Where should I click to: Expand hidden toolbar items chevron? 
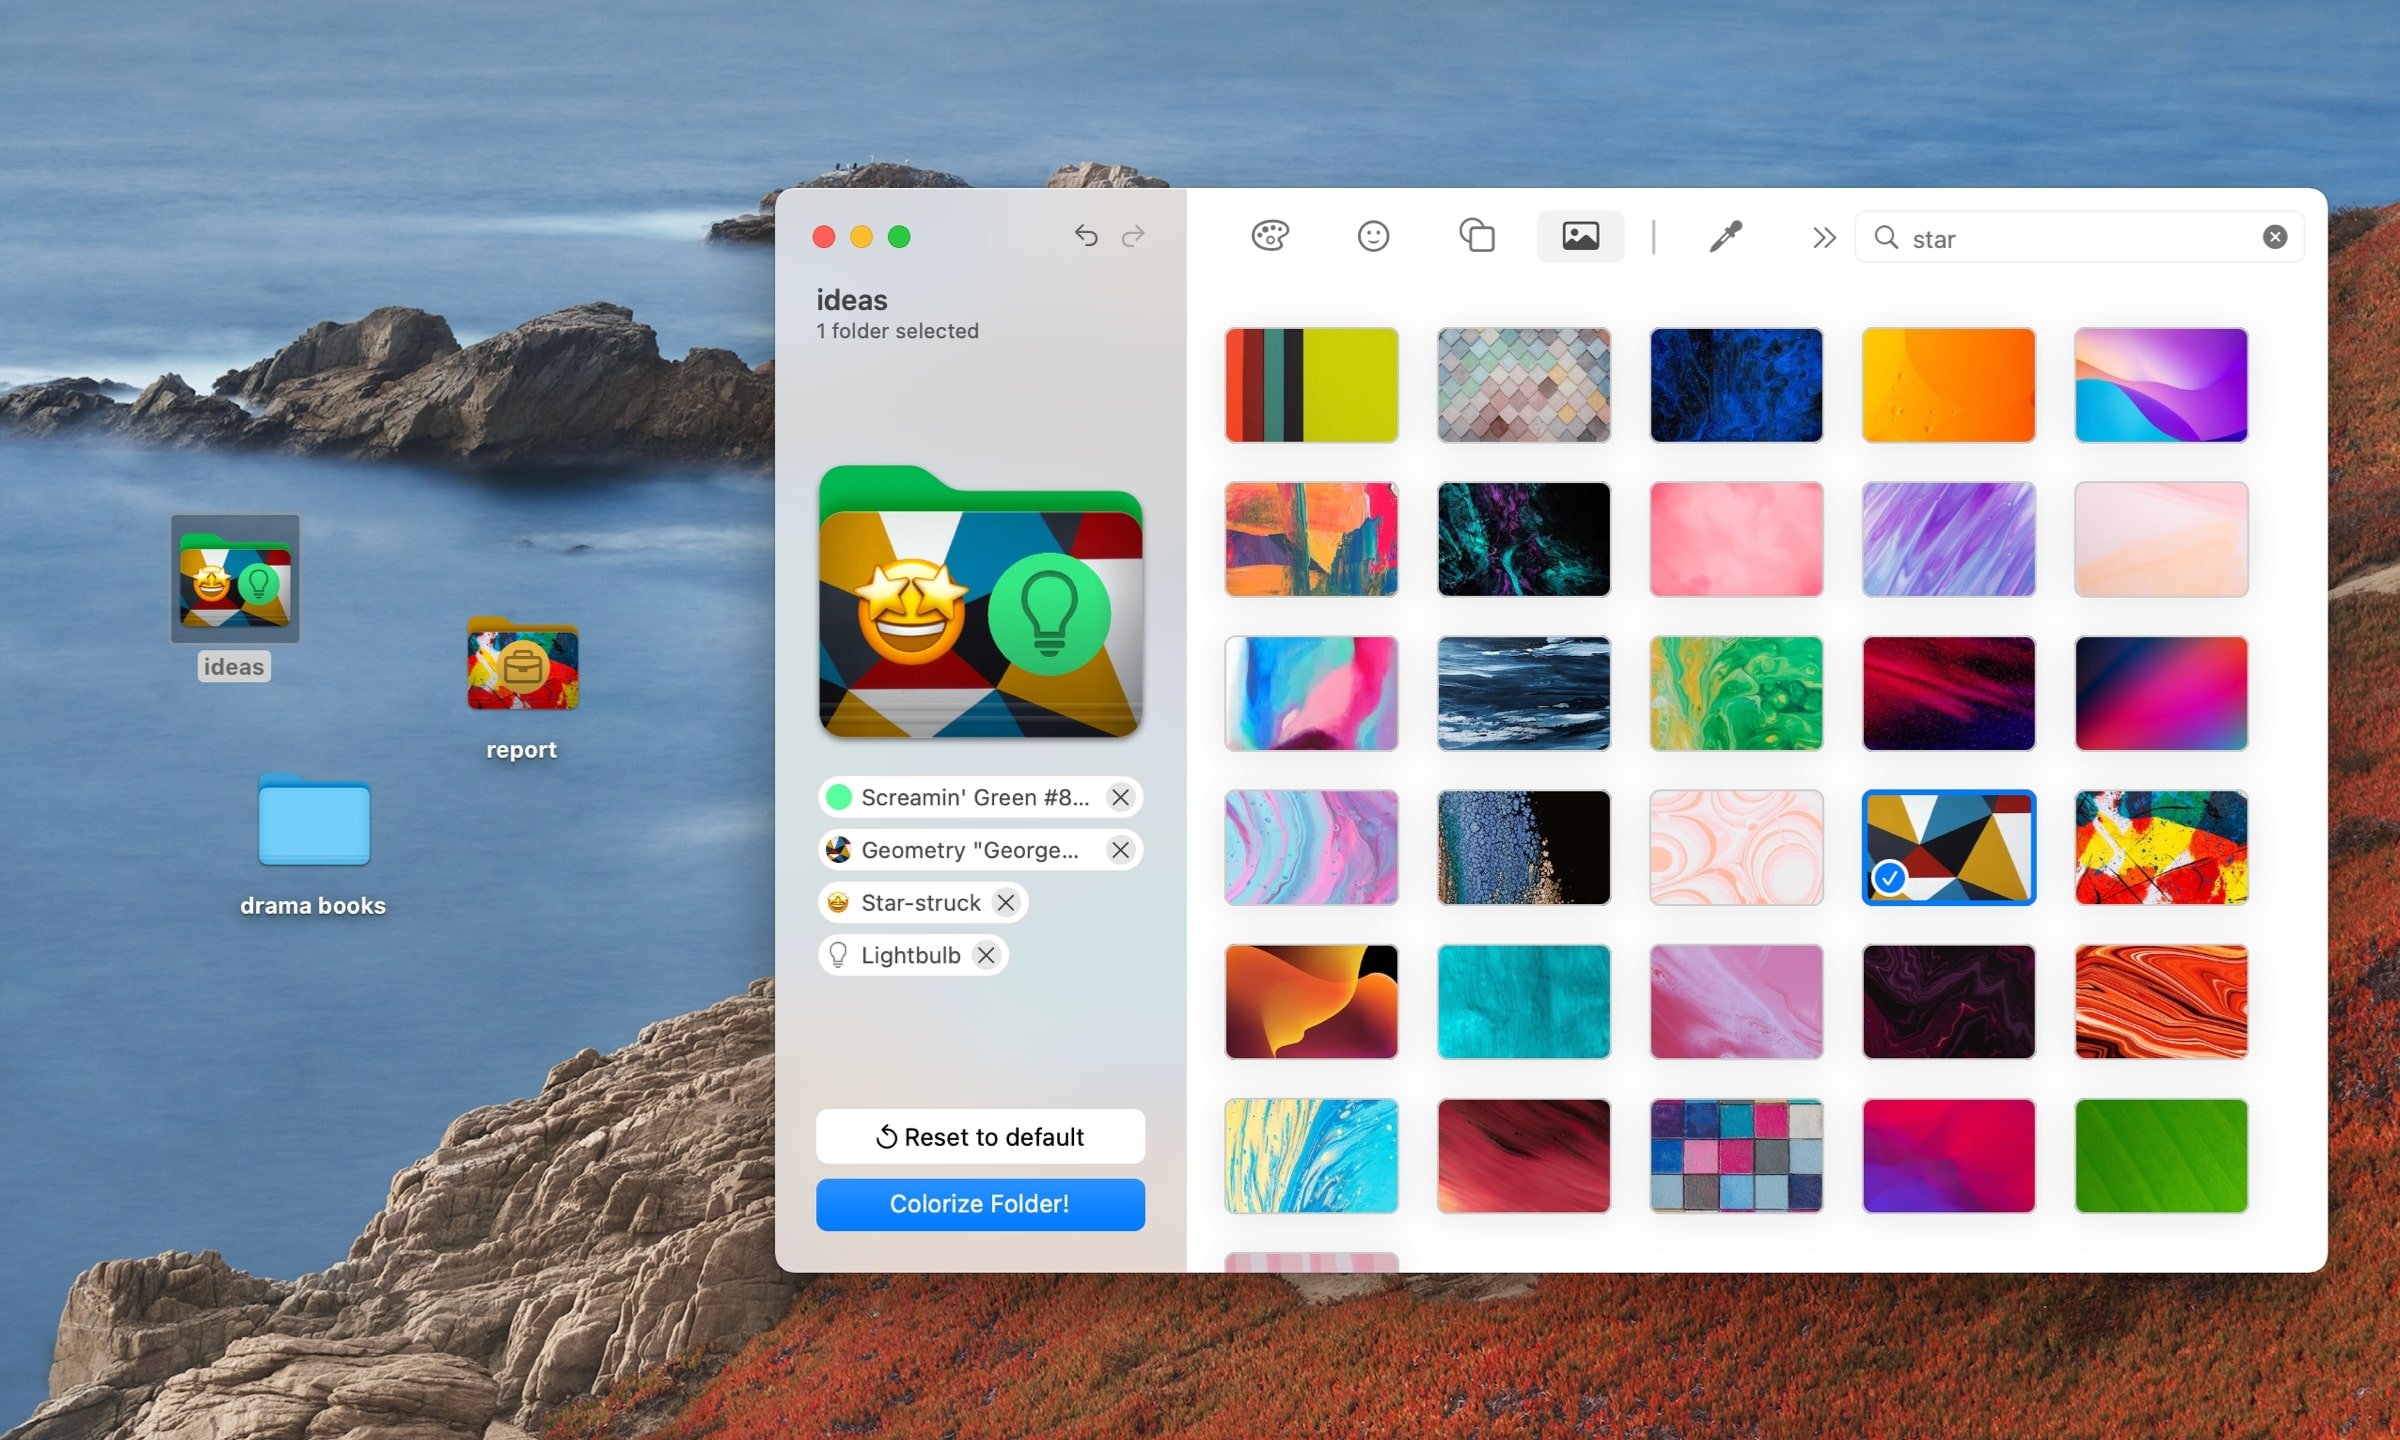pos(1823,237)
